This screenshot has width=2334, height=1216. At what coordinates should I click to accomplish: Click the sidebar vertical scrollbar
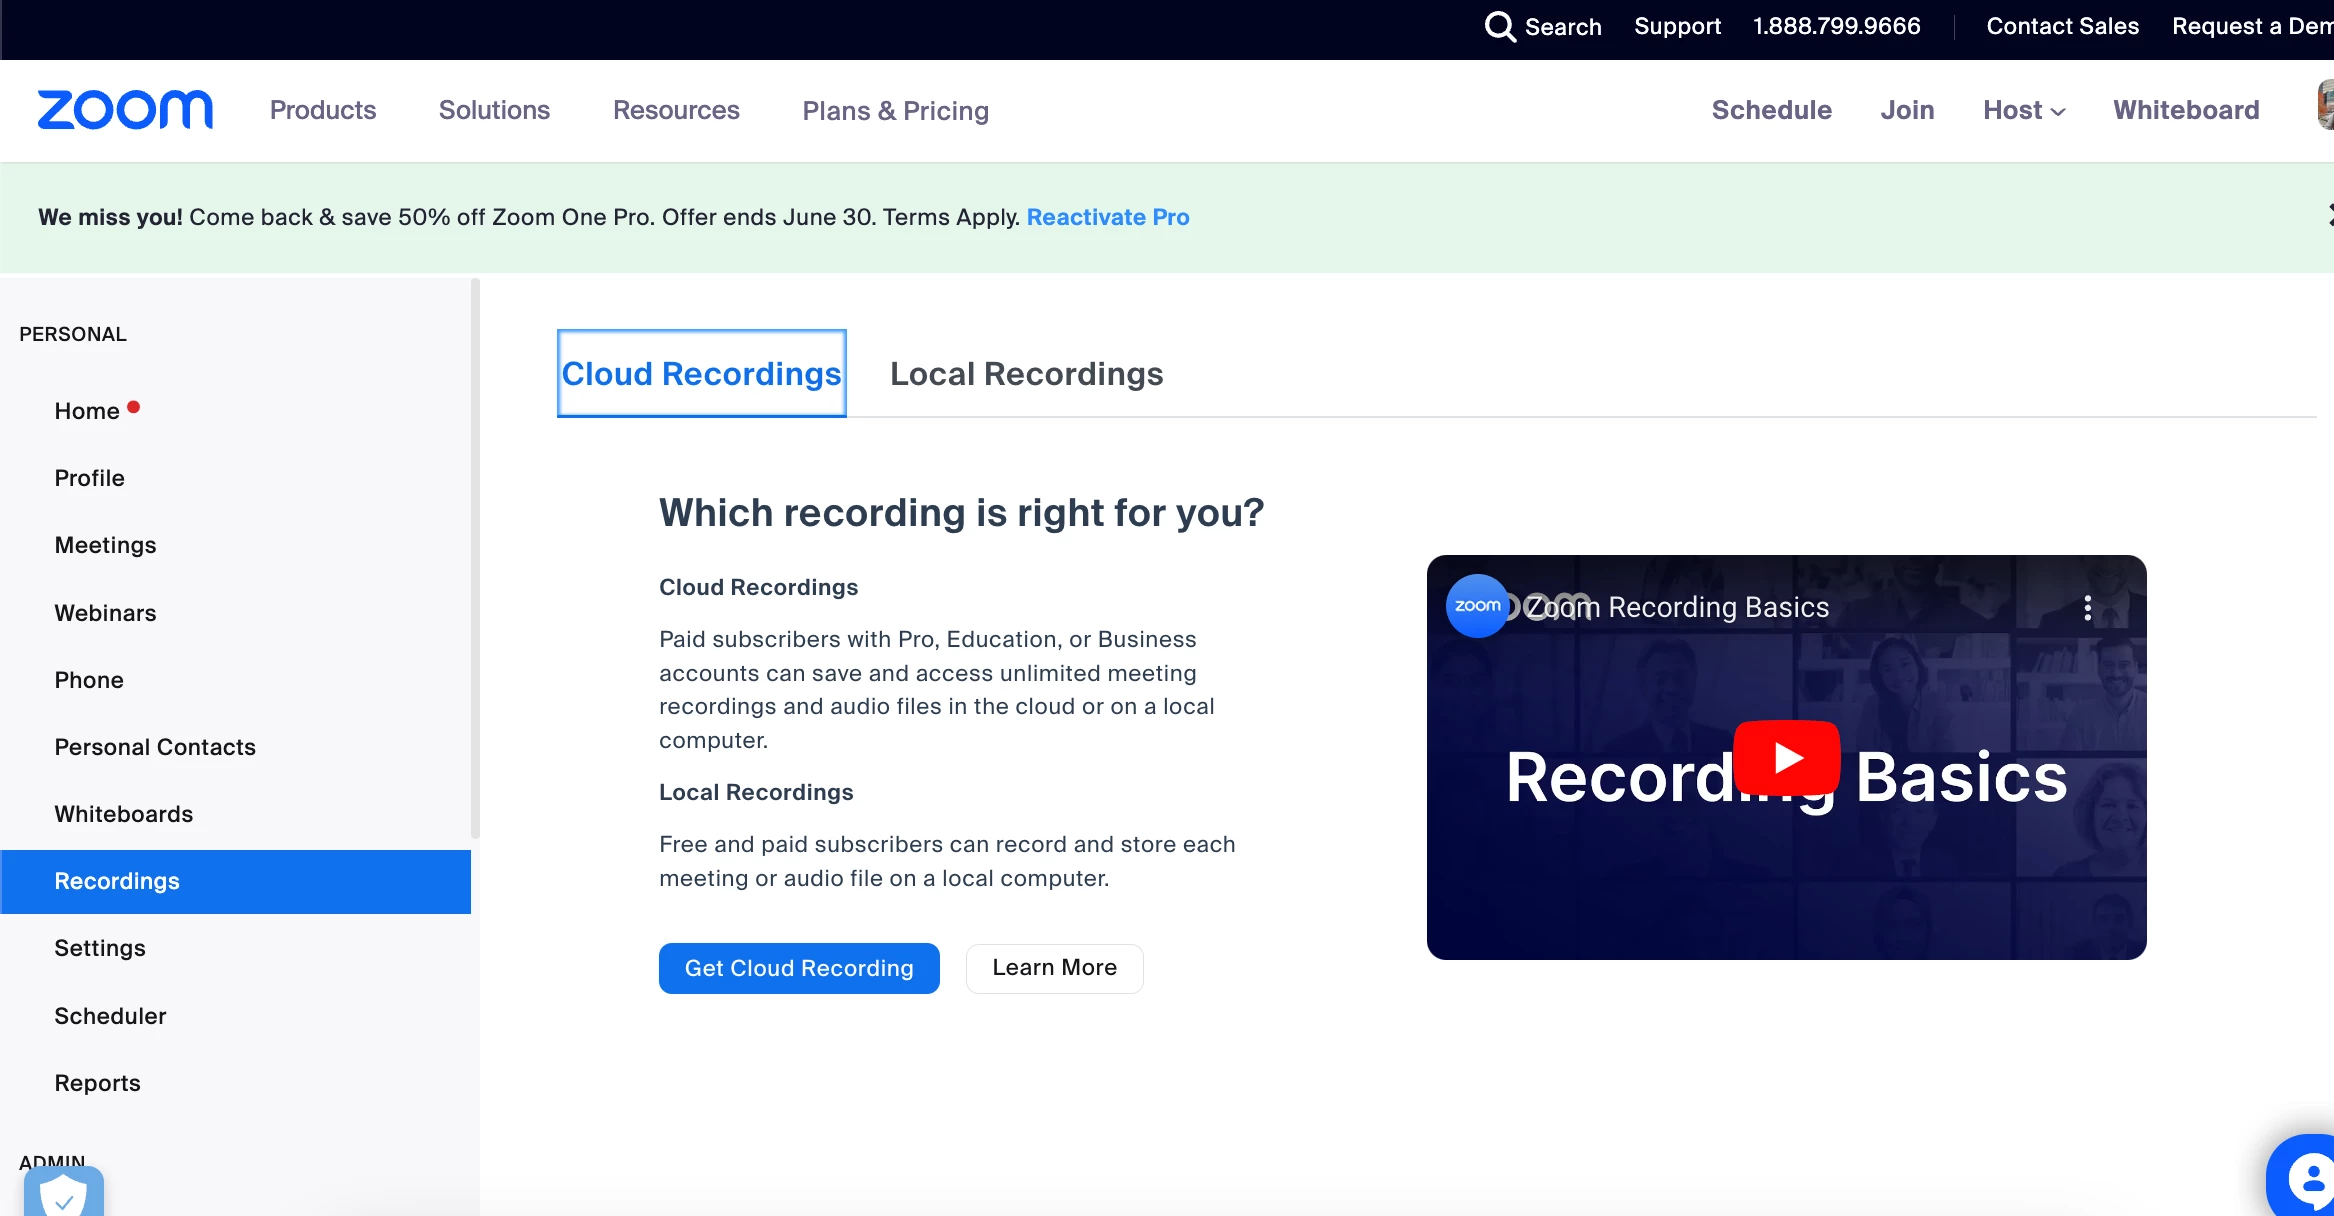pyautogui.click(x=475, y=558)
